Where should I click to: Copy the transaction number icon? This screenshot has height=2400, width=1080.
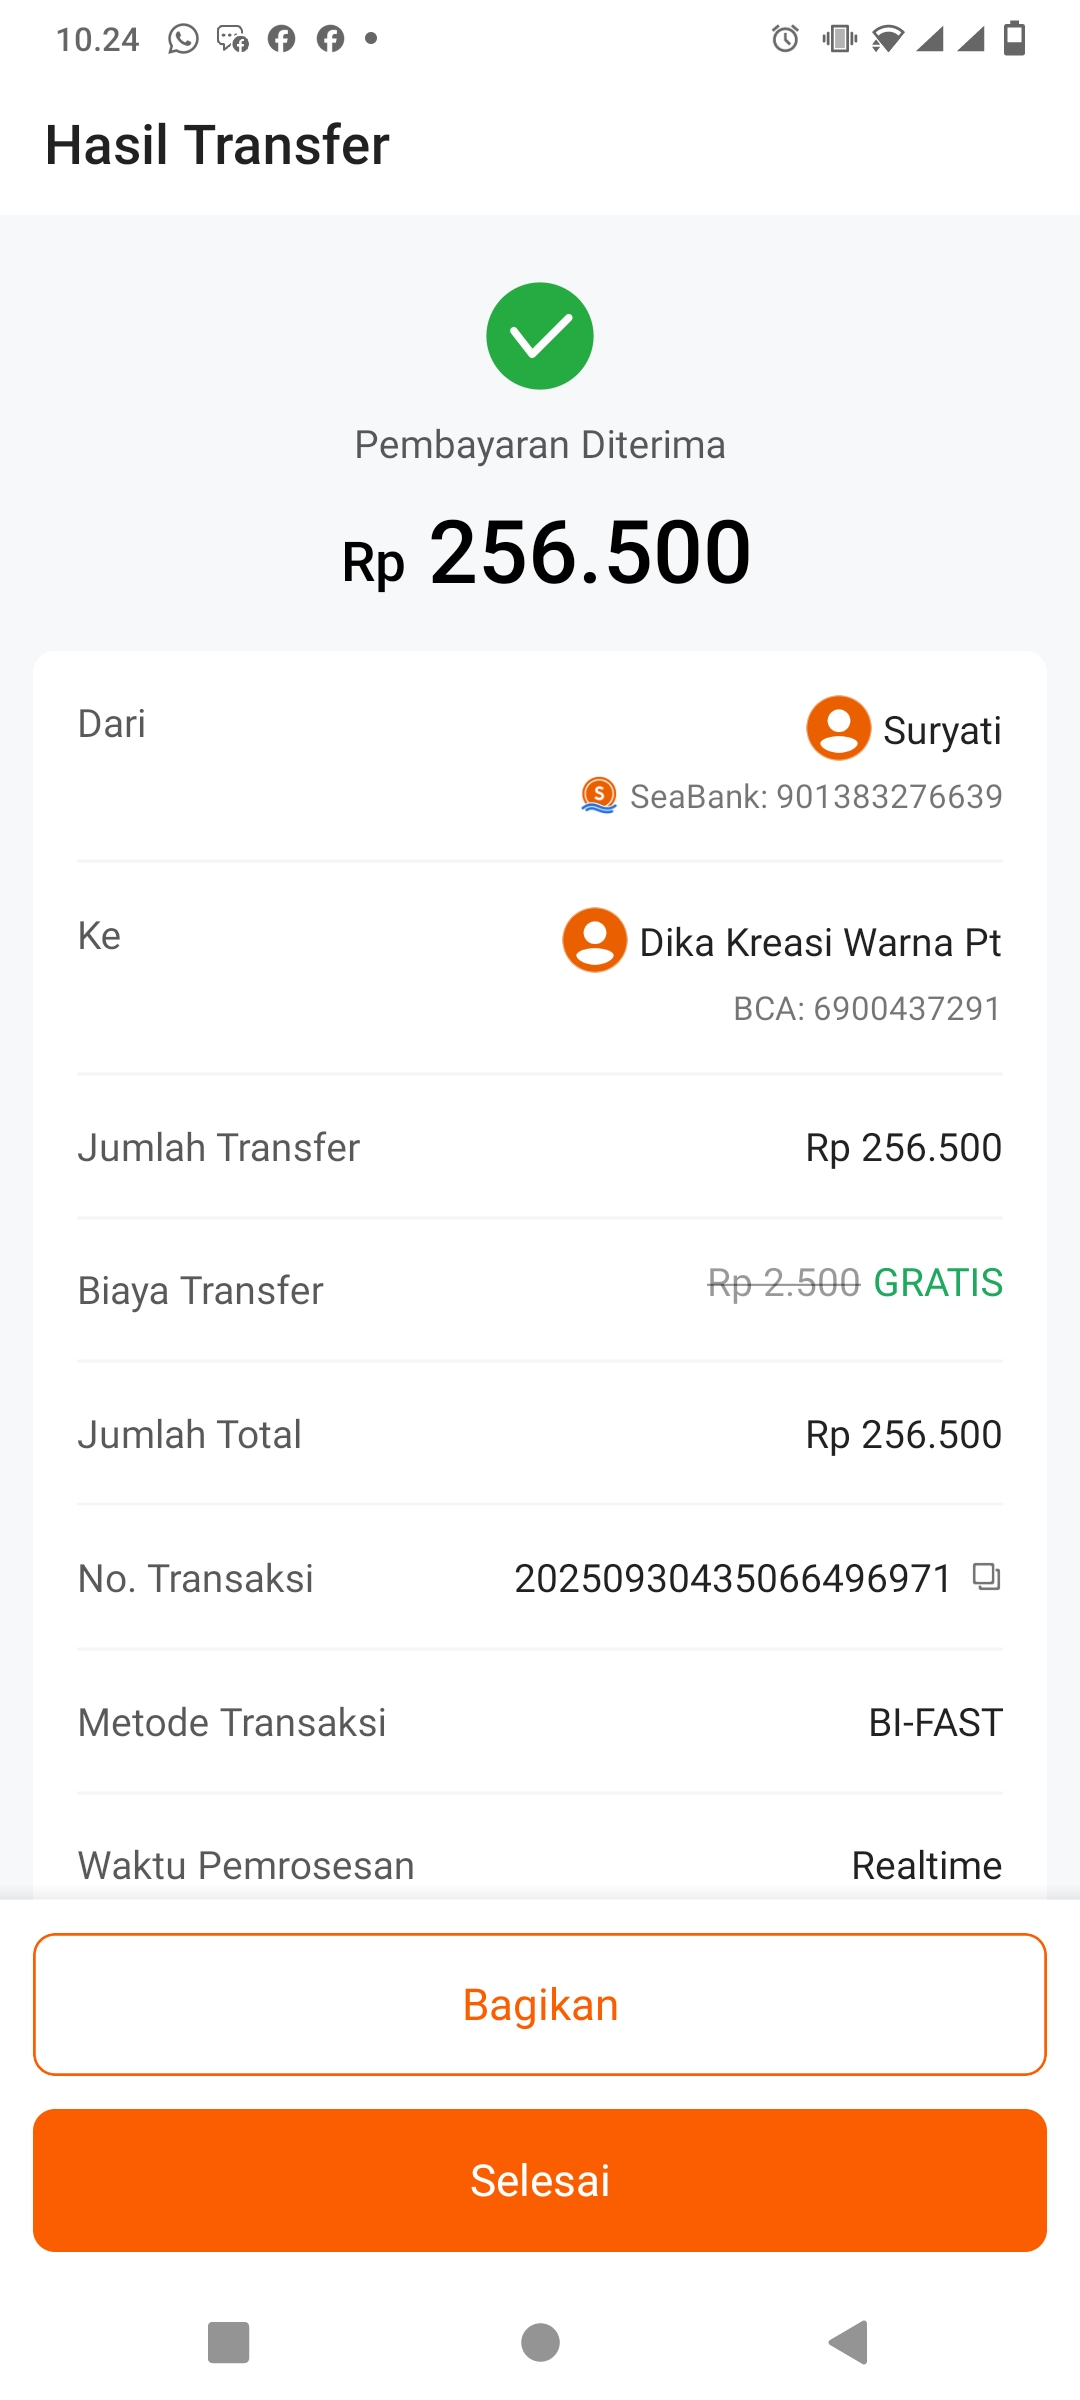pyautogui.click(x=987, y=1577)
